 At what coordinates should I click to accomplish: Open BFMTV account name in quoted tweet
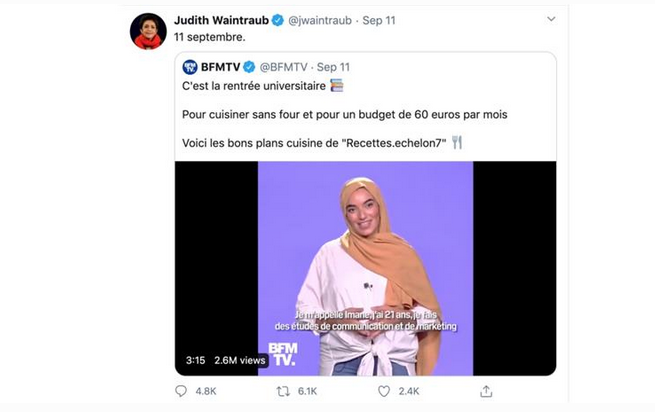pos(221,67)
